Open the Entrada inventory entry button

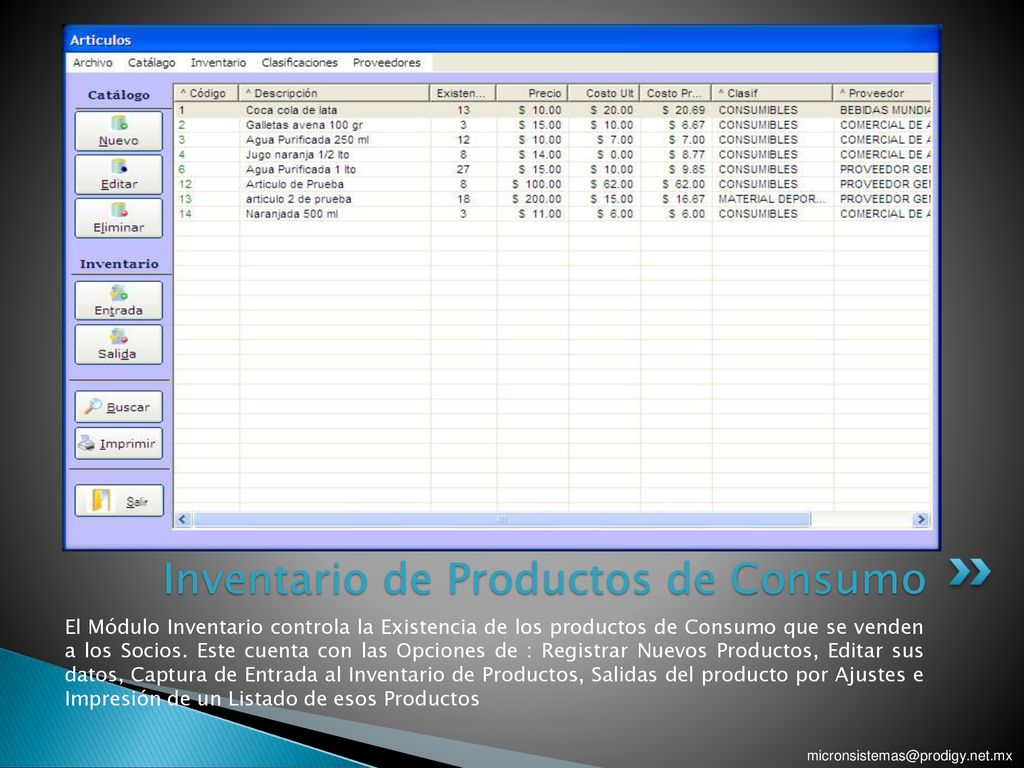[x=118, y=300]
